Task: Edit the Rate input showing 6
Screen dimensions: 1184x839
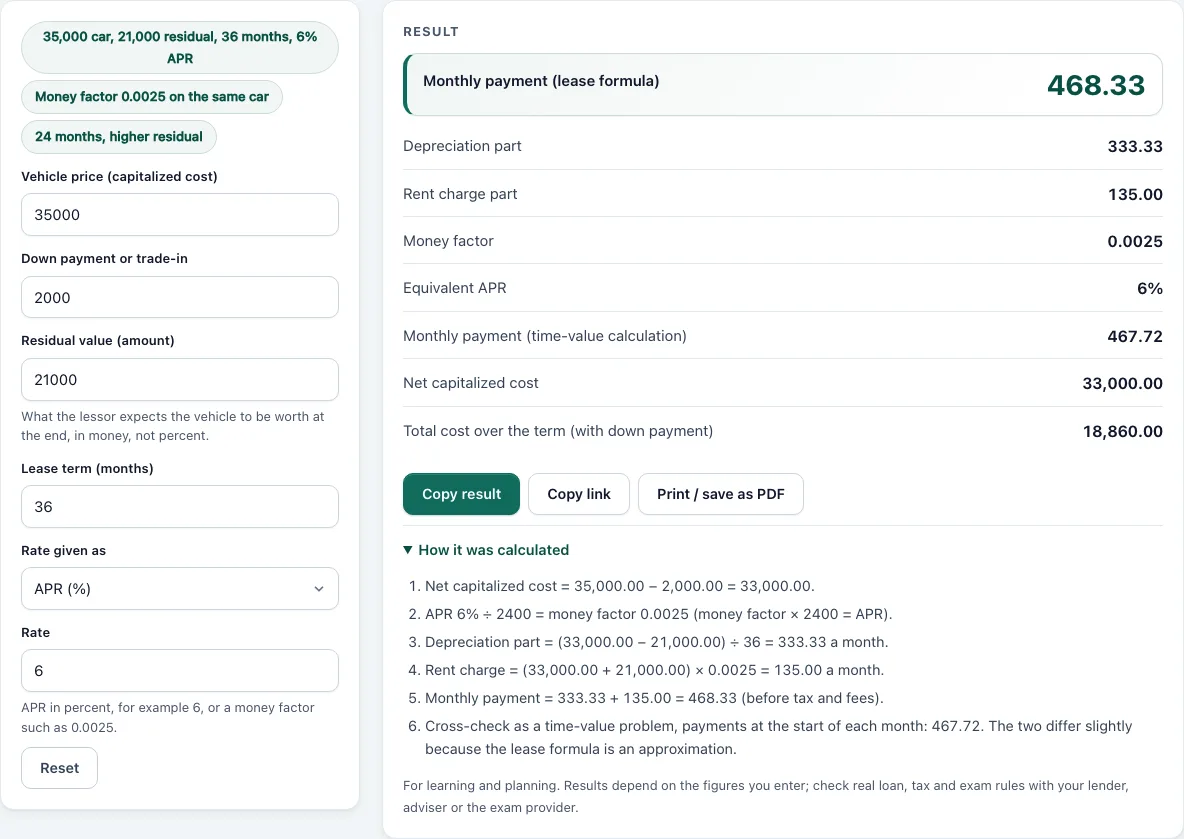Action: 180,671
